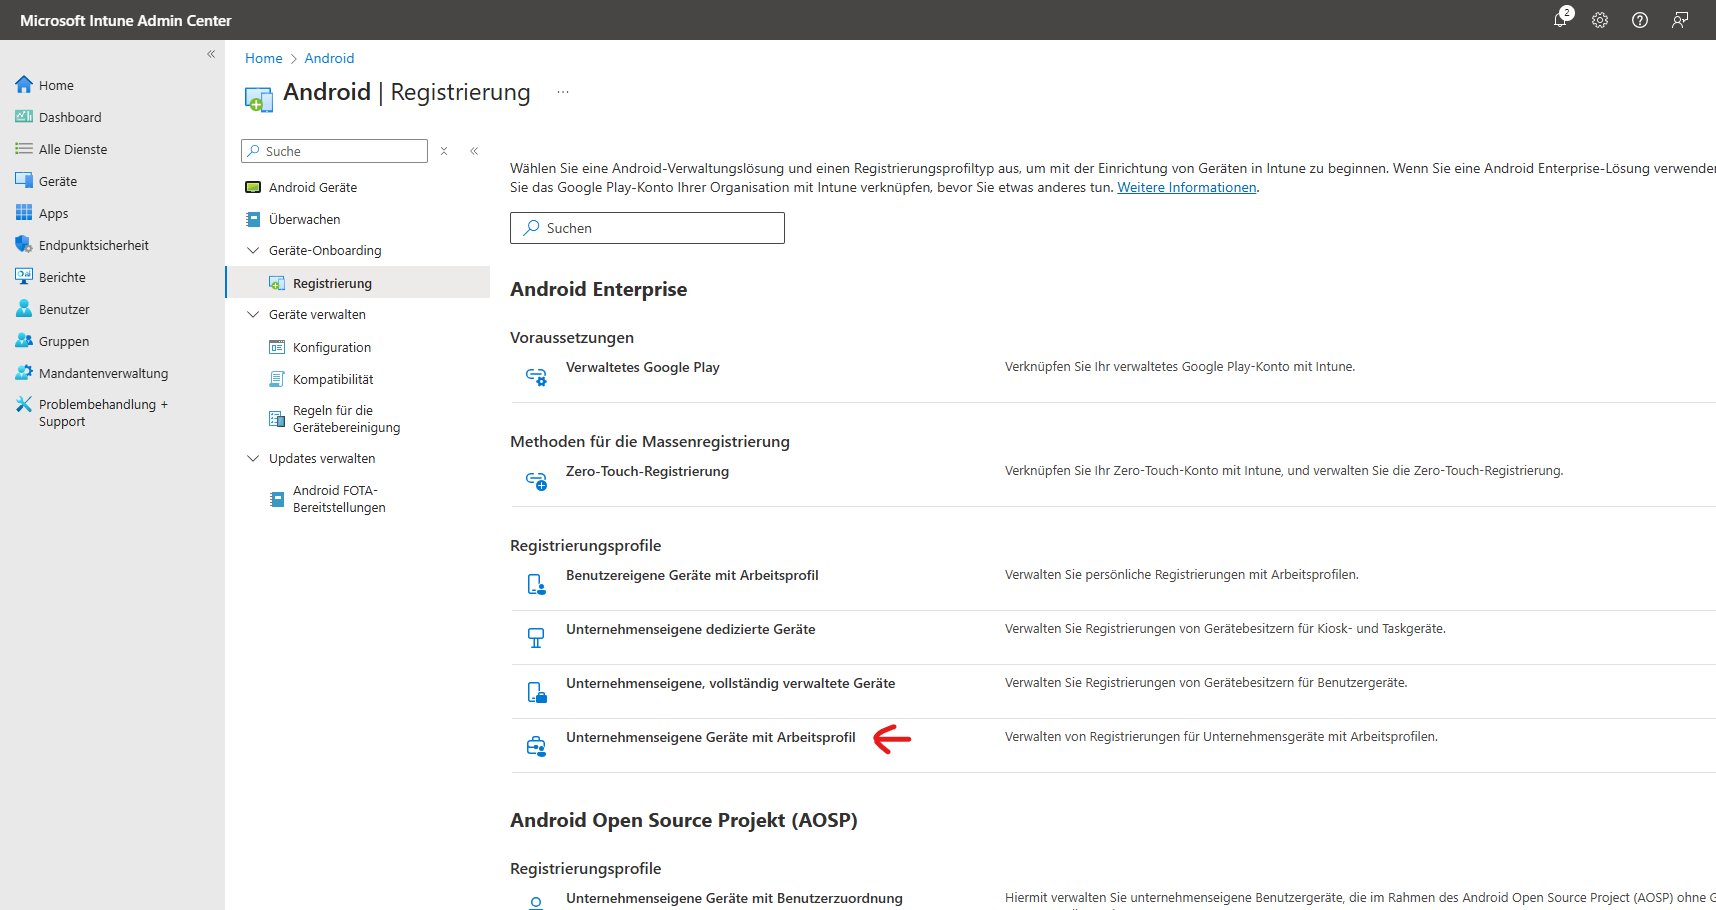
Task: Open the help question mark icon
Action: coord(1640,20)
